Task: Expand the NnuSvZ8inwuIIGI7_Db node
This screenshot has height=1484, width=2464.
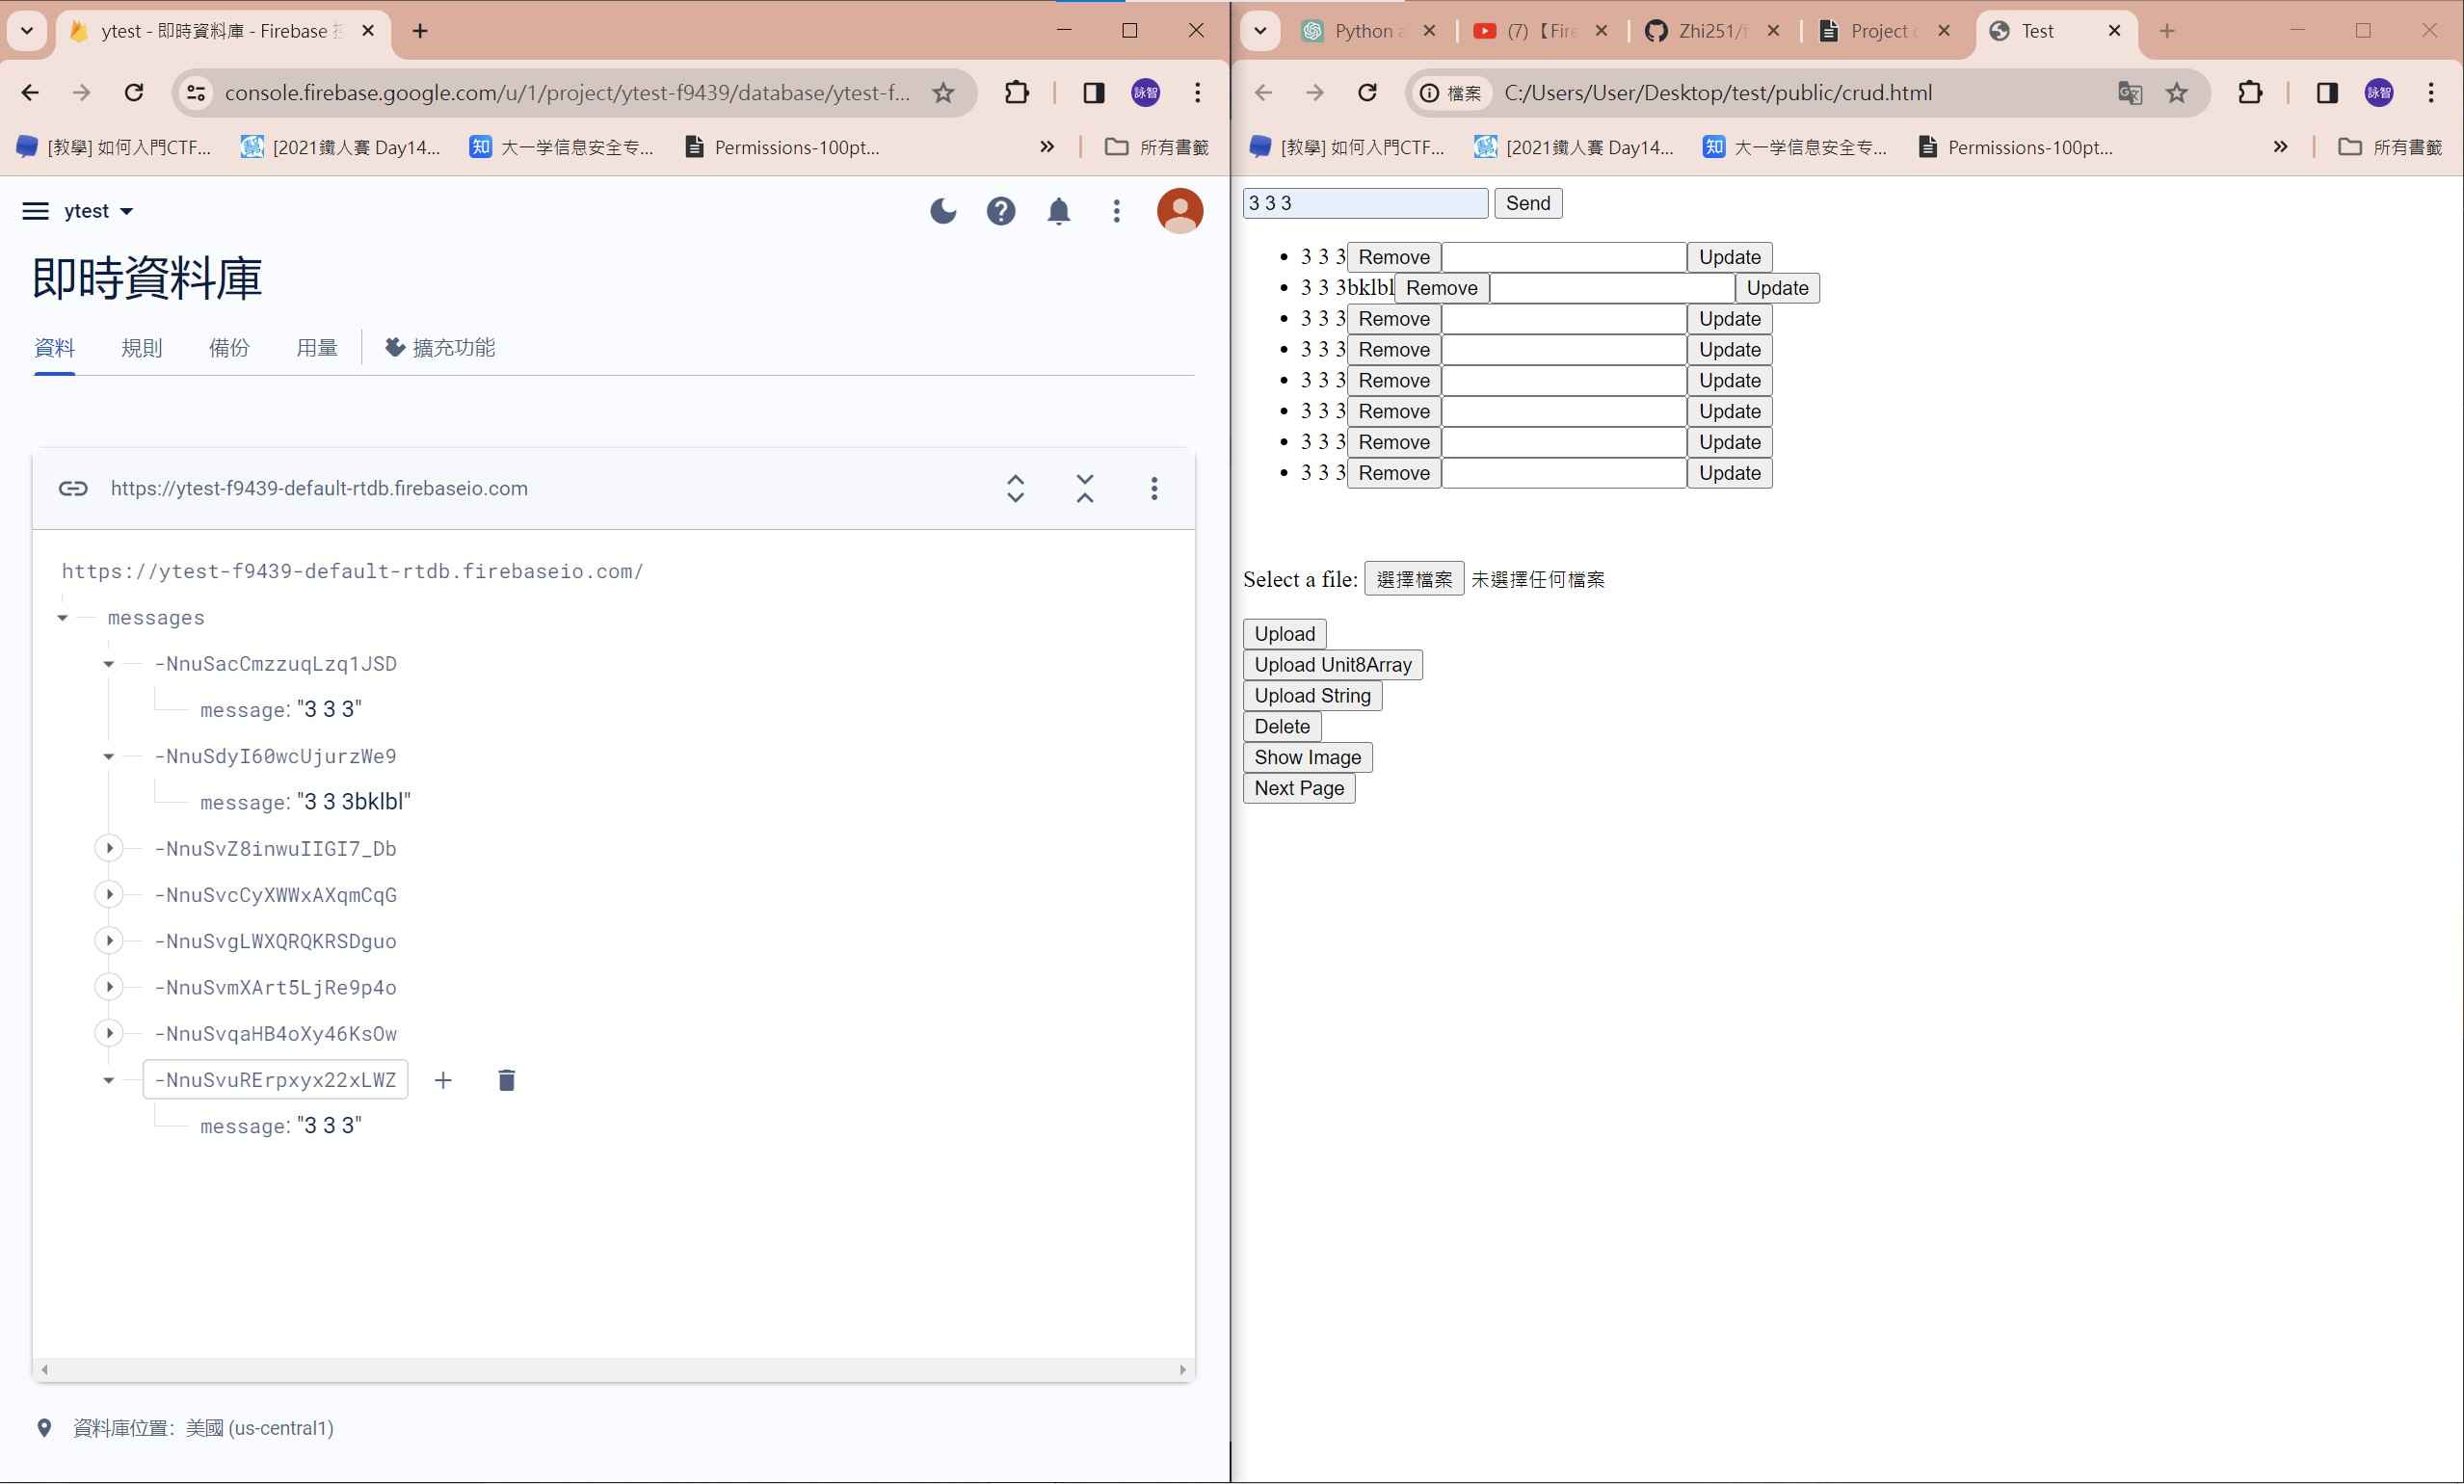Action: tap(109, 848)
